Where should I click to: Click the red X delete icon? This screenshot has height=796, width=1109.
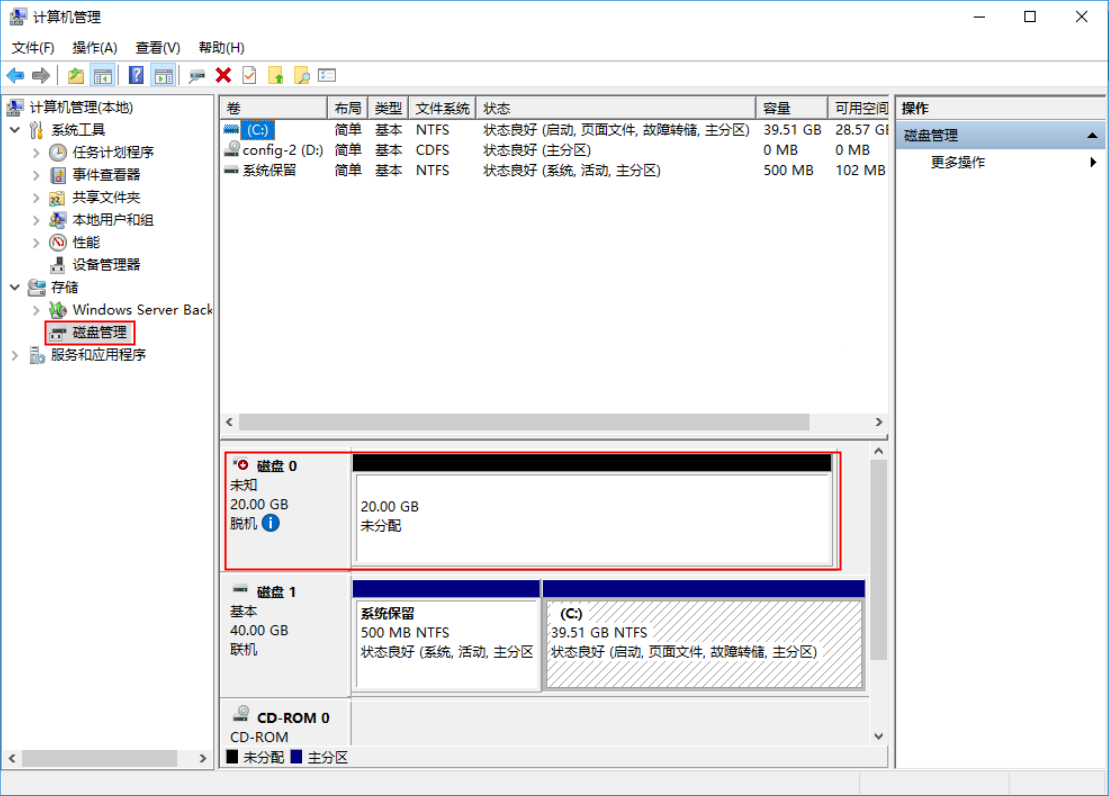(223, 75)
